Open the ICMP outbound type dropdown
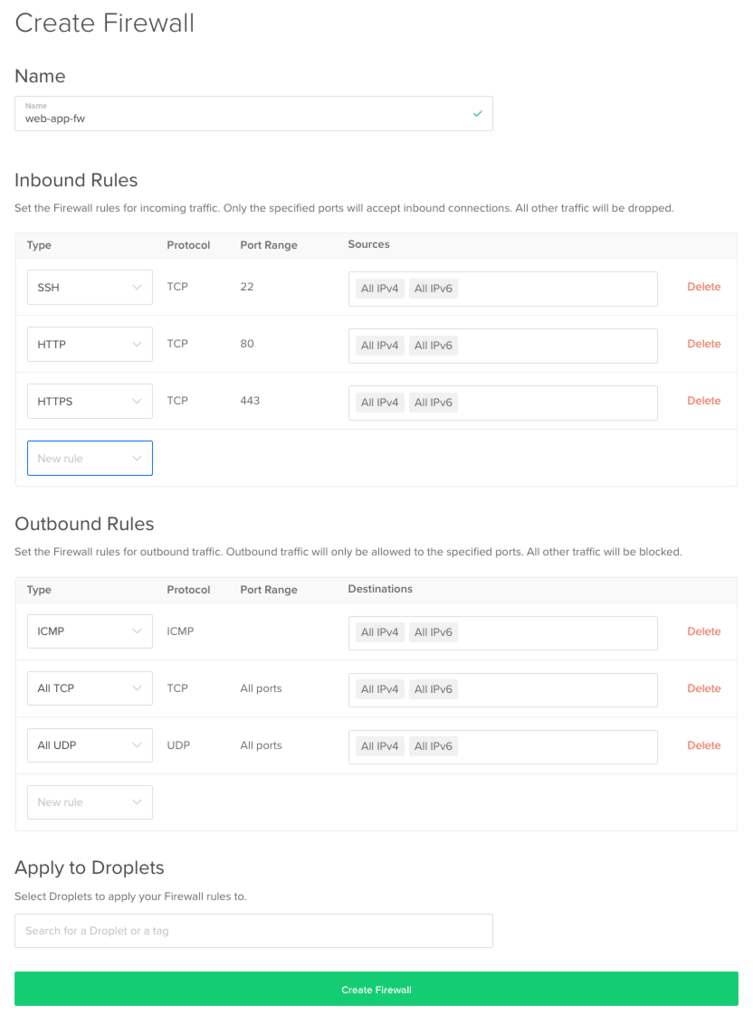The width and height of the screenshot is (753, 1024). click(x=89, y=632)
